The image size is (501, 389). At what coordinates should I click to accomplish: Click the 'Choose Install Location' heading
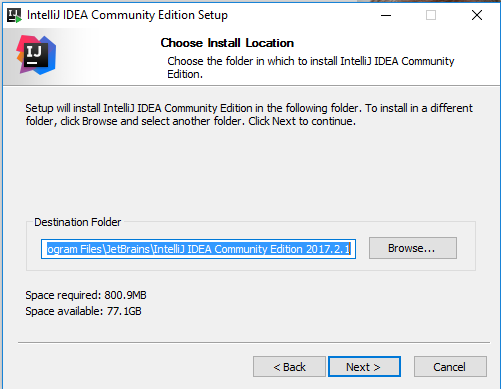coord(227,43)
